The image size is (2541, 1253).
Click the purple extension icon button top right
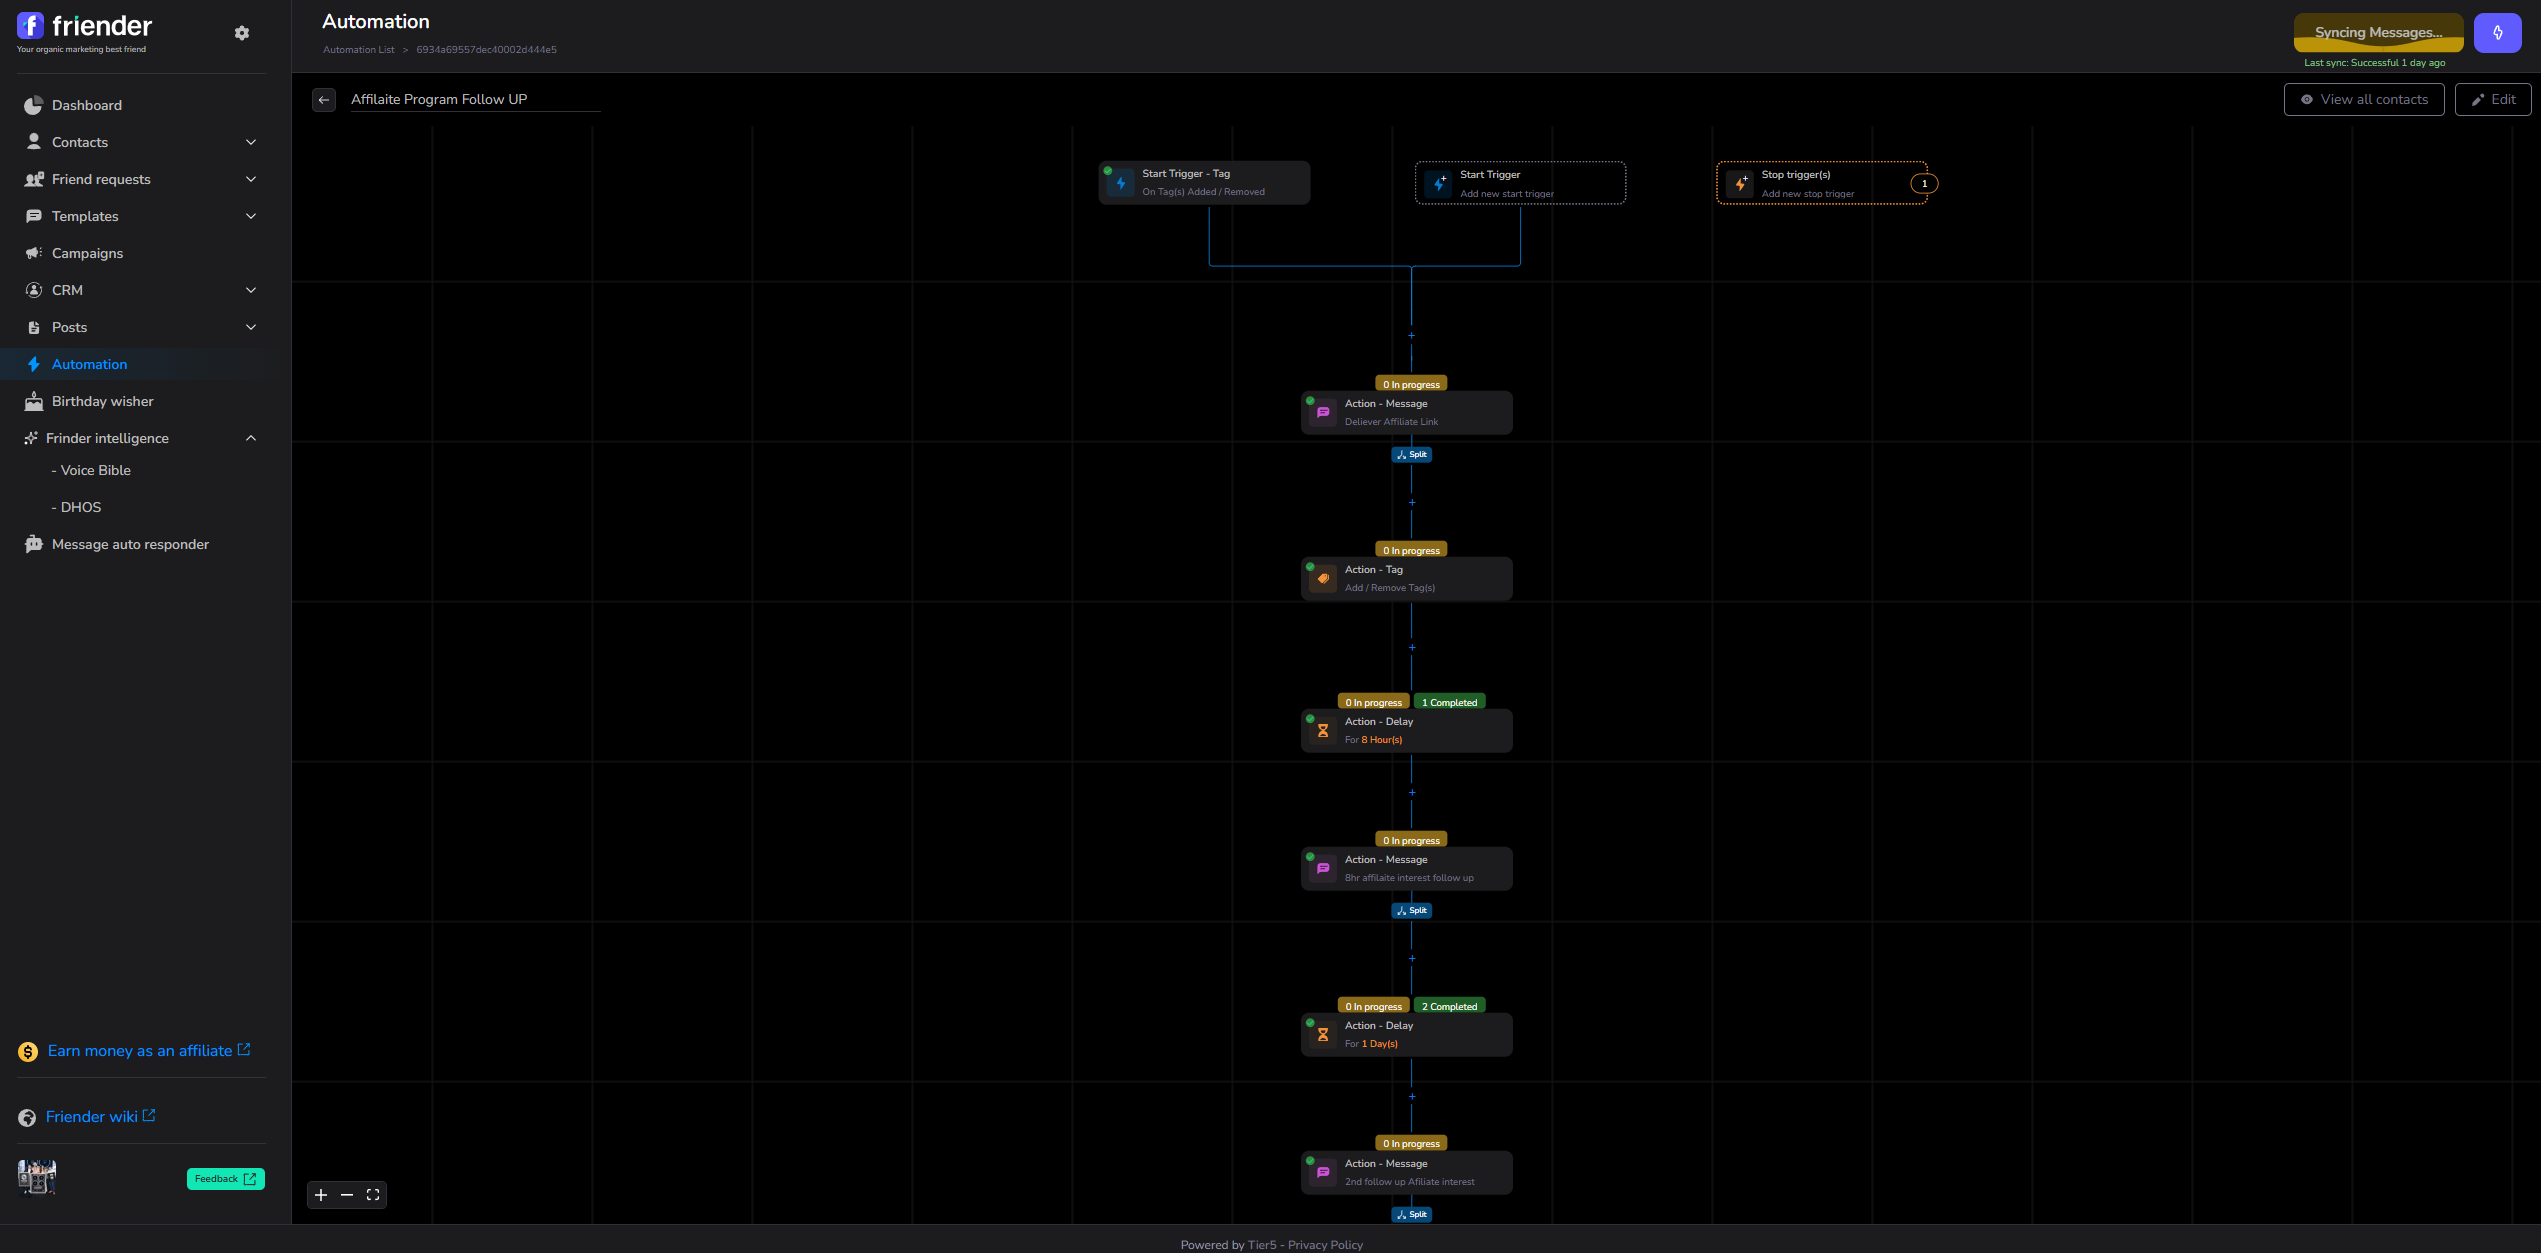click(x=2497, y=33)
